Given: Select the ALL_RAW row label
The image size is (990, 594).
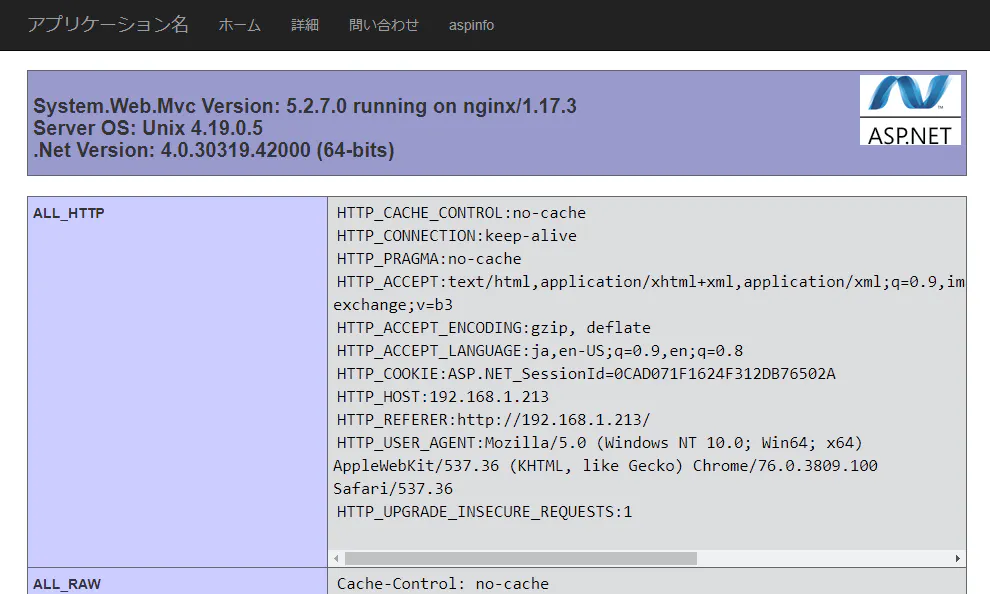Looking at the screenshot, I should tap(62, 583).
